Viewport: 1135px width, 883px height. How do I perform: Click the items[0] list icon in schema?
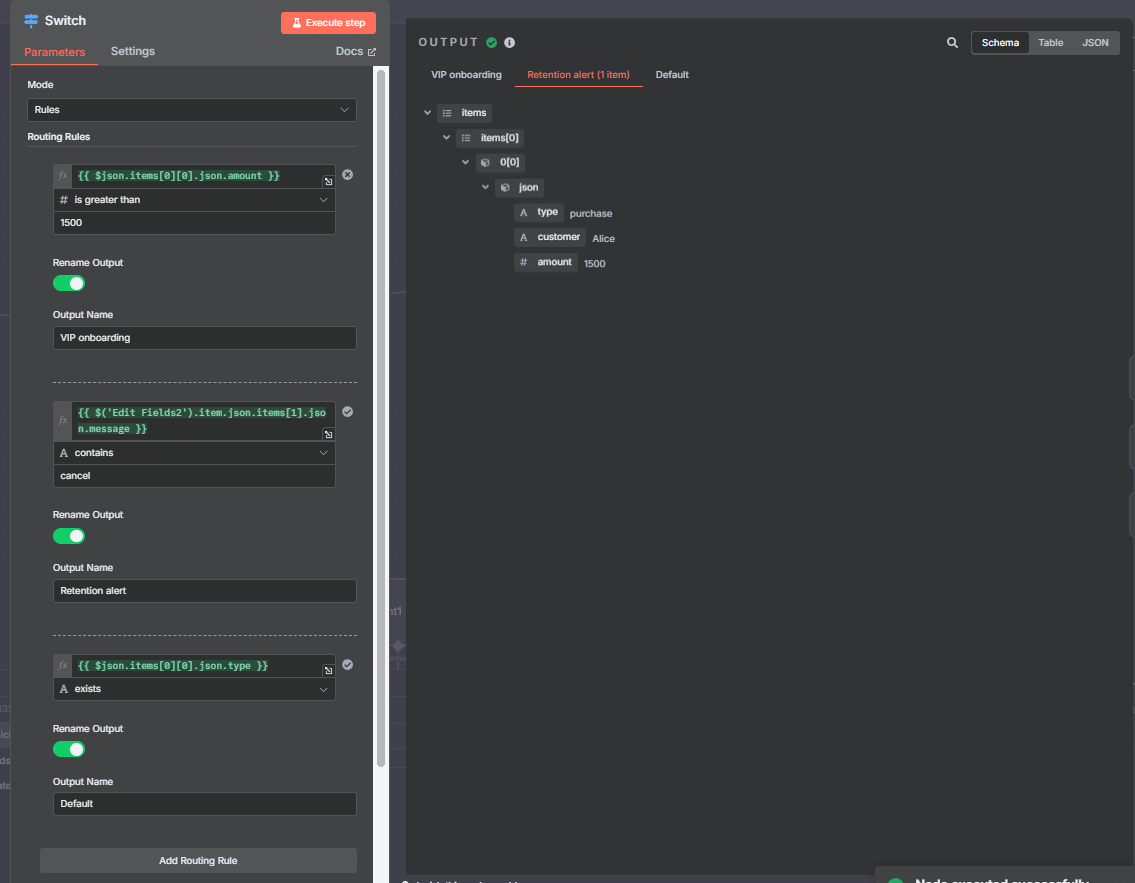pyautogui.click(x=466, y=138)
